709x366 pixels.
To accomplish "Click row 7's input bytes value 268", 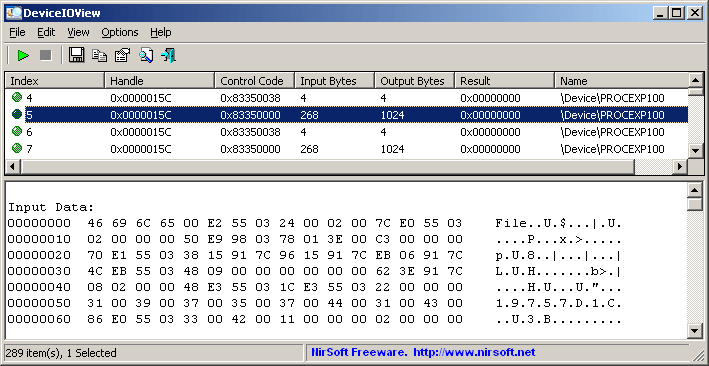I will (309, 149).
